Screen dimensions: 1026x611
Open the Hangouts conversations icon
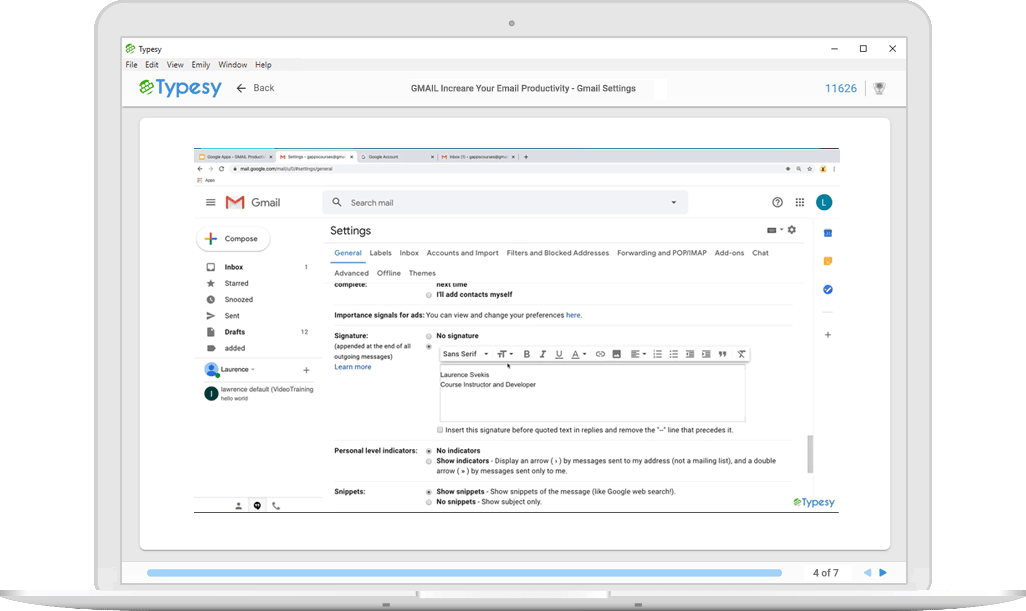point(258,506)
